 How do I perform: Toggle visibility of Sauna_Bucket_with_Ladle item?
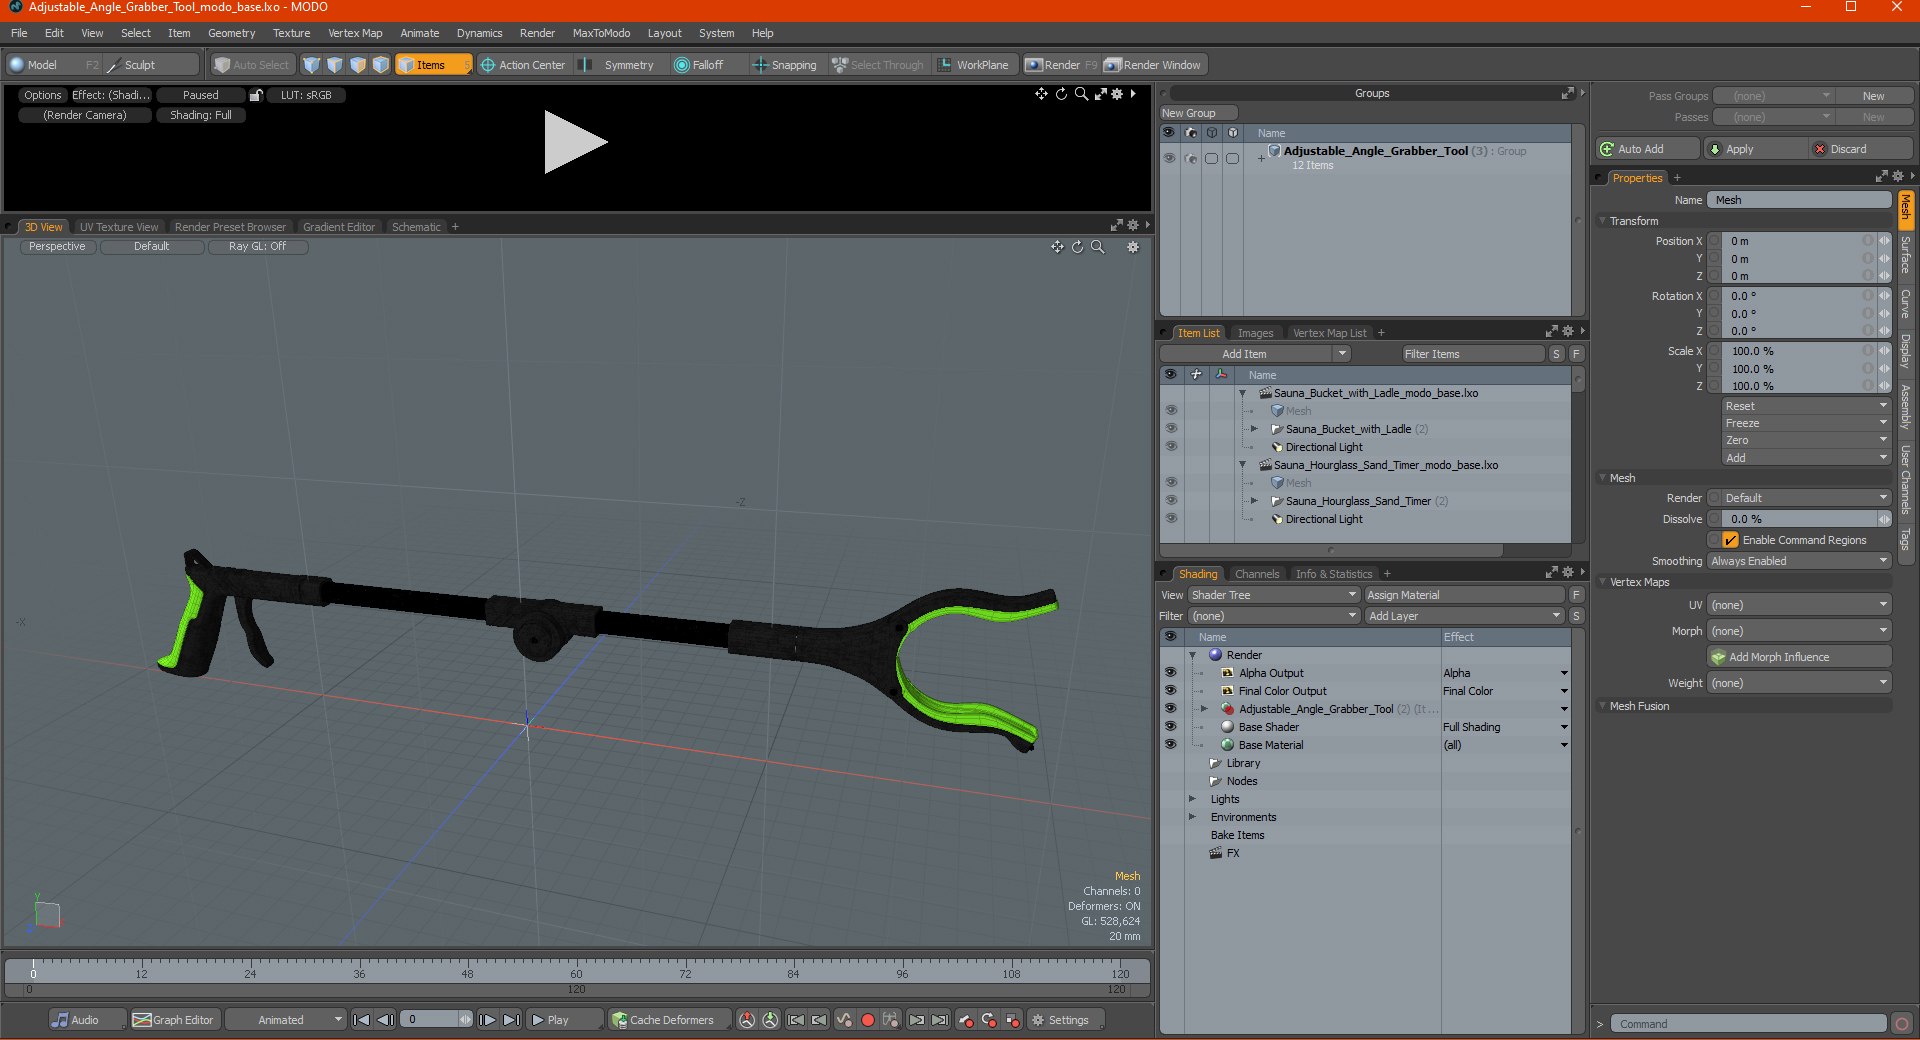pos(1170,429)
